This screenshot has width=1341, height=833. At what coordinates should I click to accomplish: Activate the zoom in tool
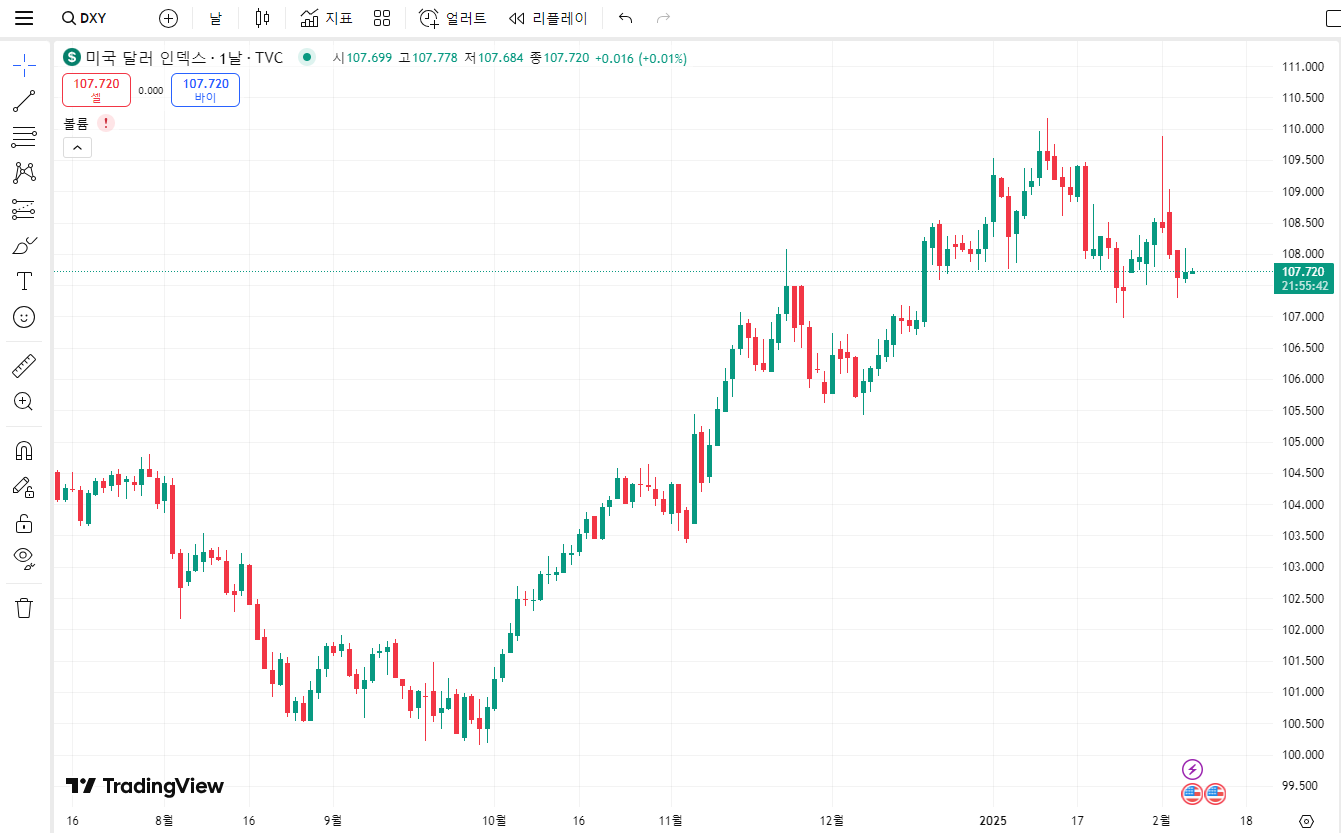point(24,402)
